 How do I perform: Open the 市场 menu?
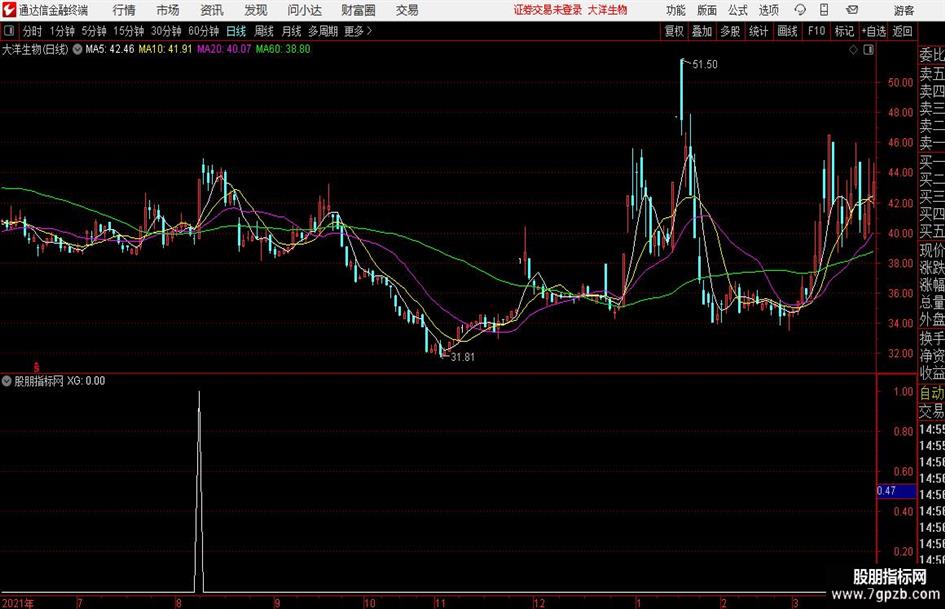coord(168,10)
